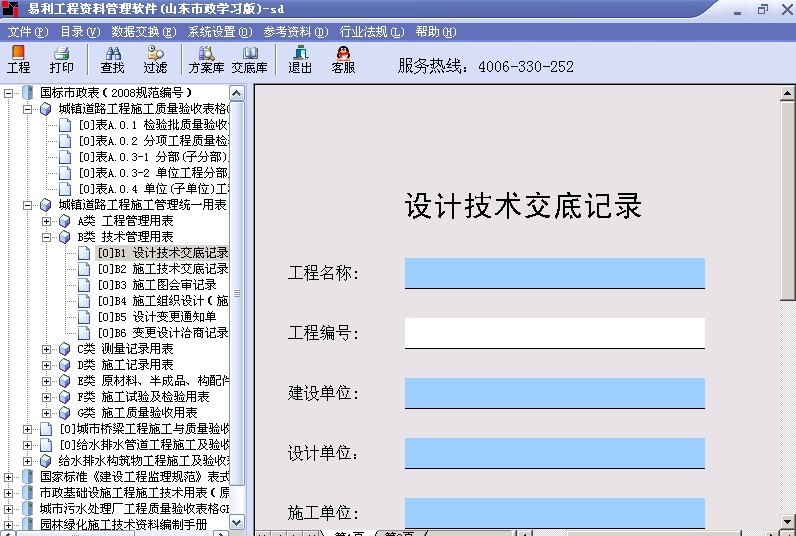Click the 工程 (Project) toolbar icon

(18, 59)
